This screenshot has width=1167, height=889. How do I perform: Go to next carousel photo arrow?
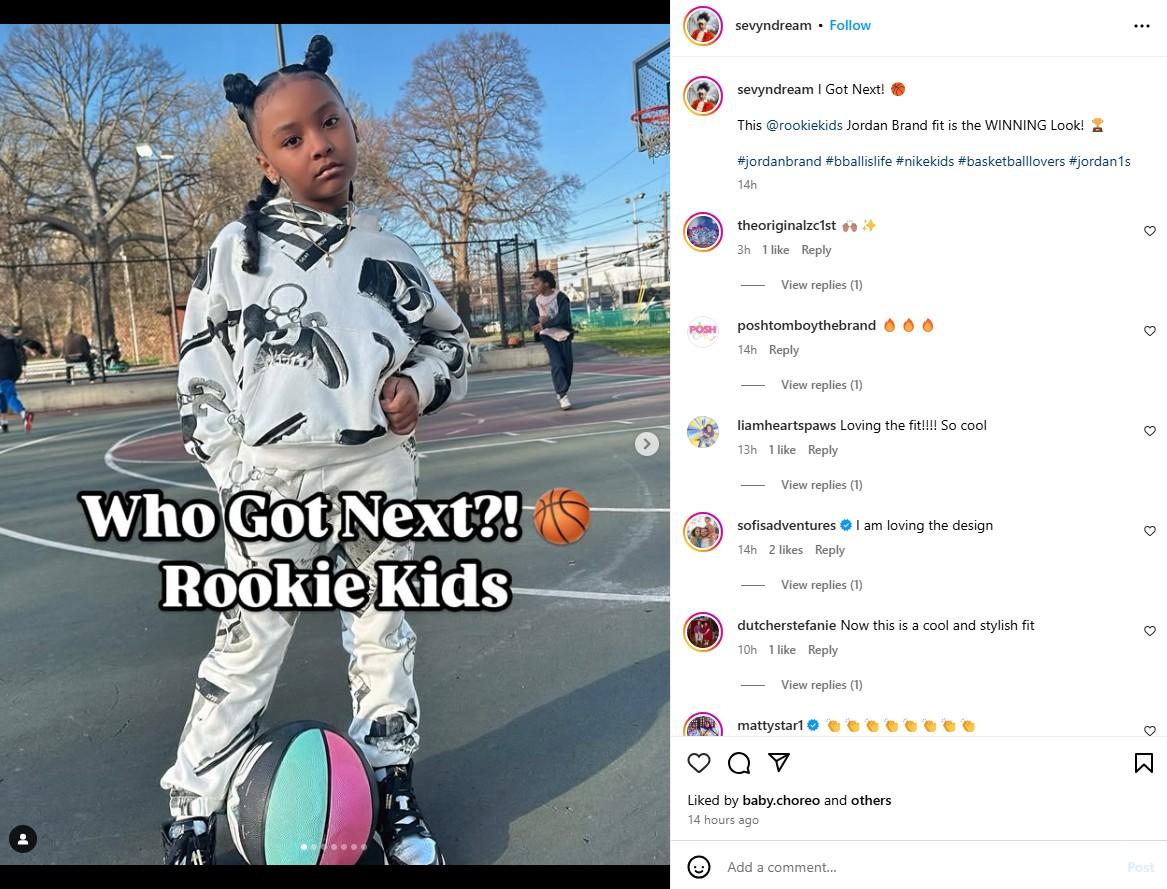(646, 444)
